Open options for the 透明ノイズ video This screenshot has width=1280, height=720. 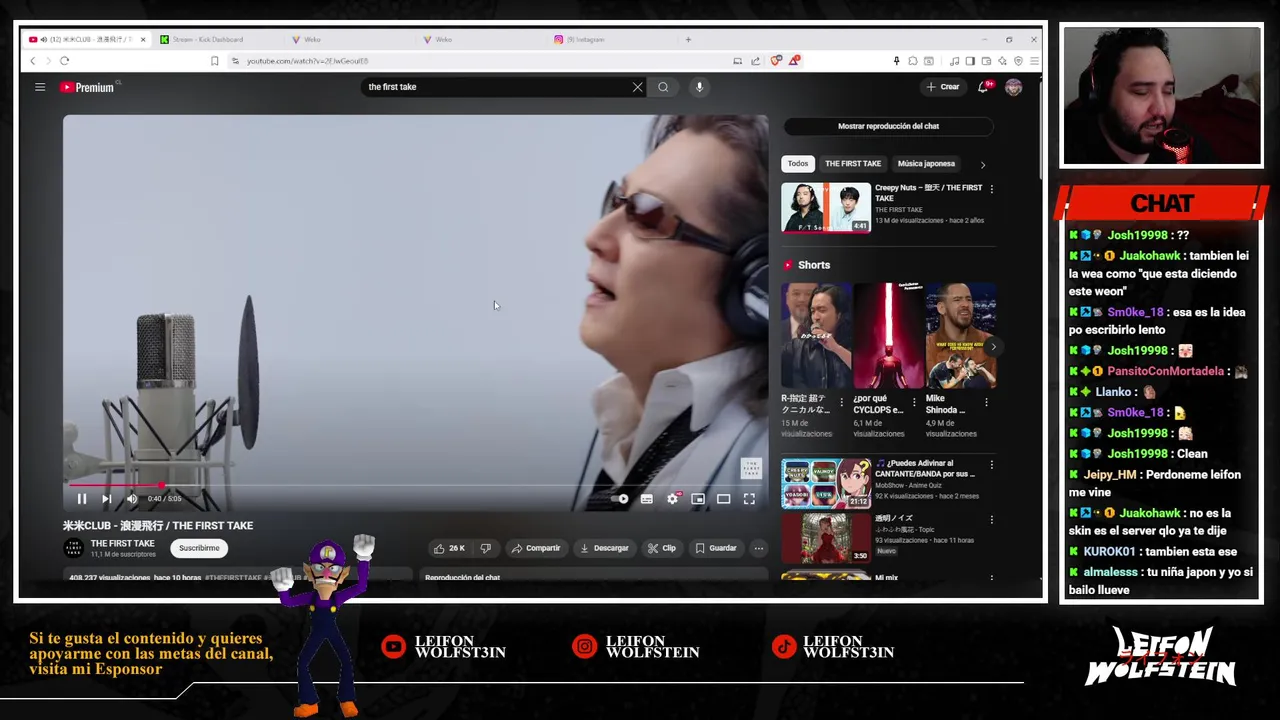click(991, 519)
